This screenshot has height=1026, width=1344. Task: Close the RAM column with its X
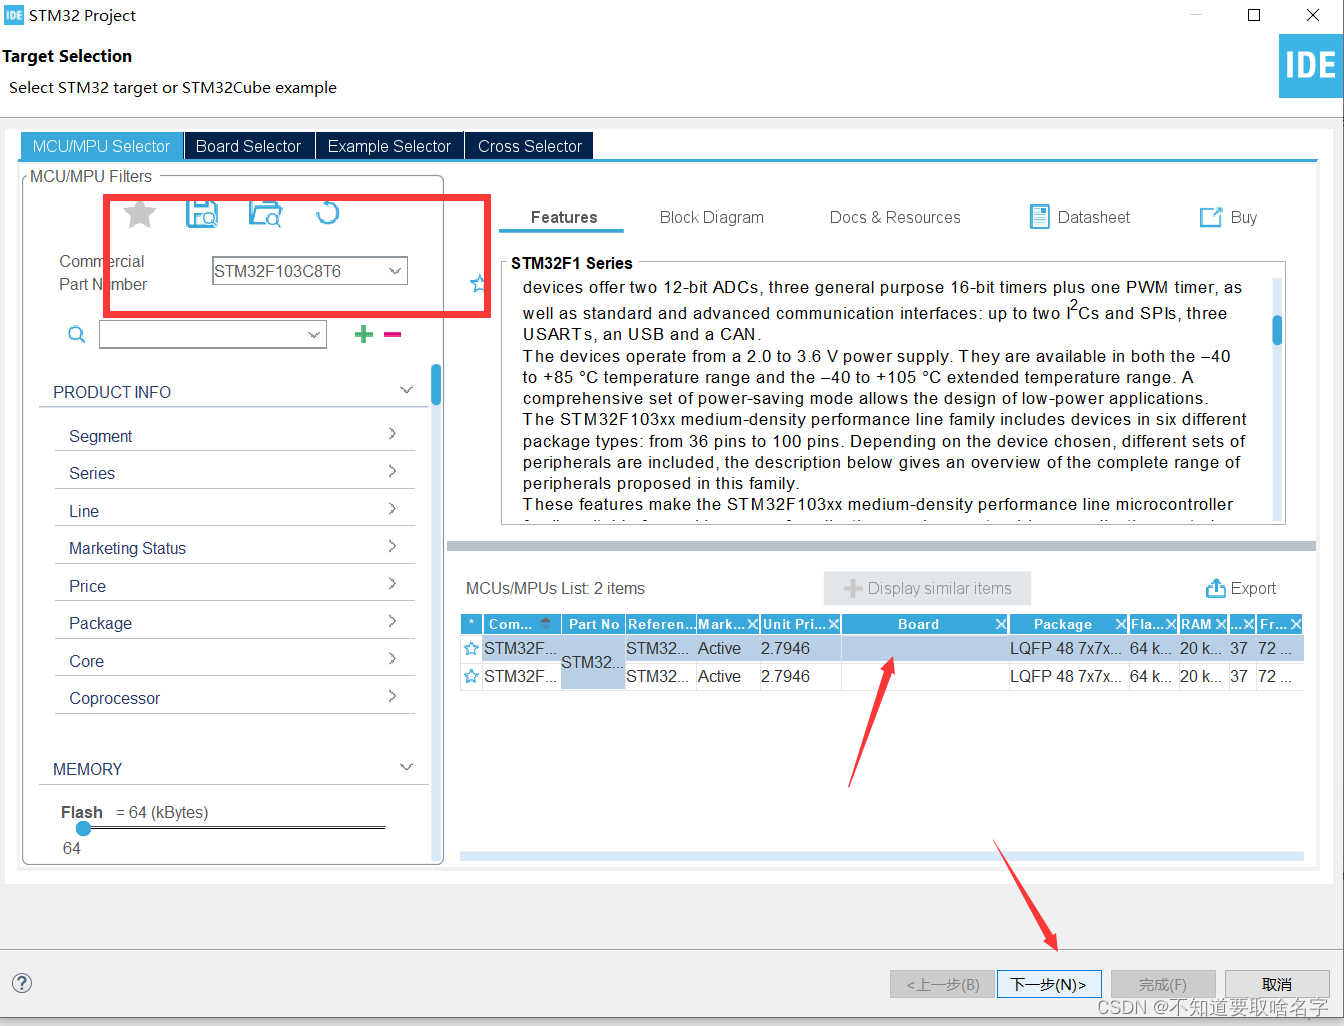click(x=1221, y=624)
